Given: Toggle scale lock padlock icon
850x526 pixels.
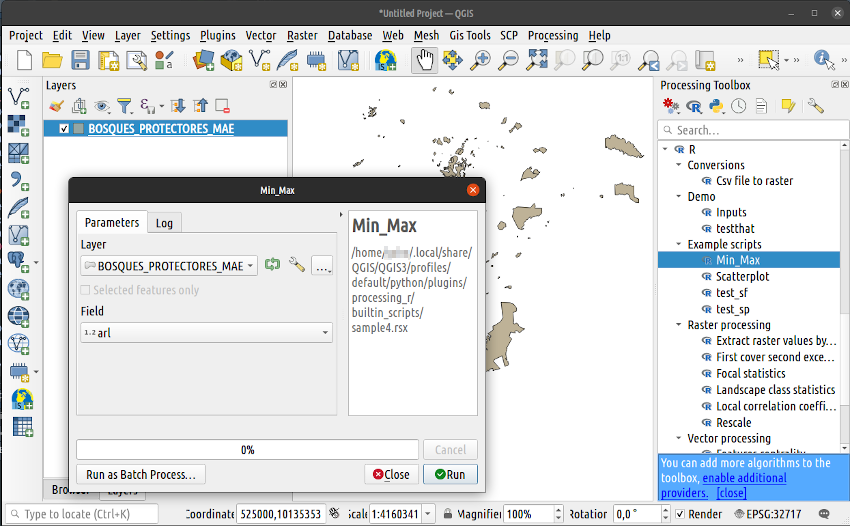Looking at the screenshot, I should 448,514.
